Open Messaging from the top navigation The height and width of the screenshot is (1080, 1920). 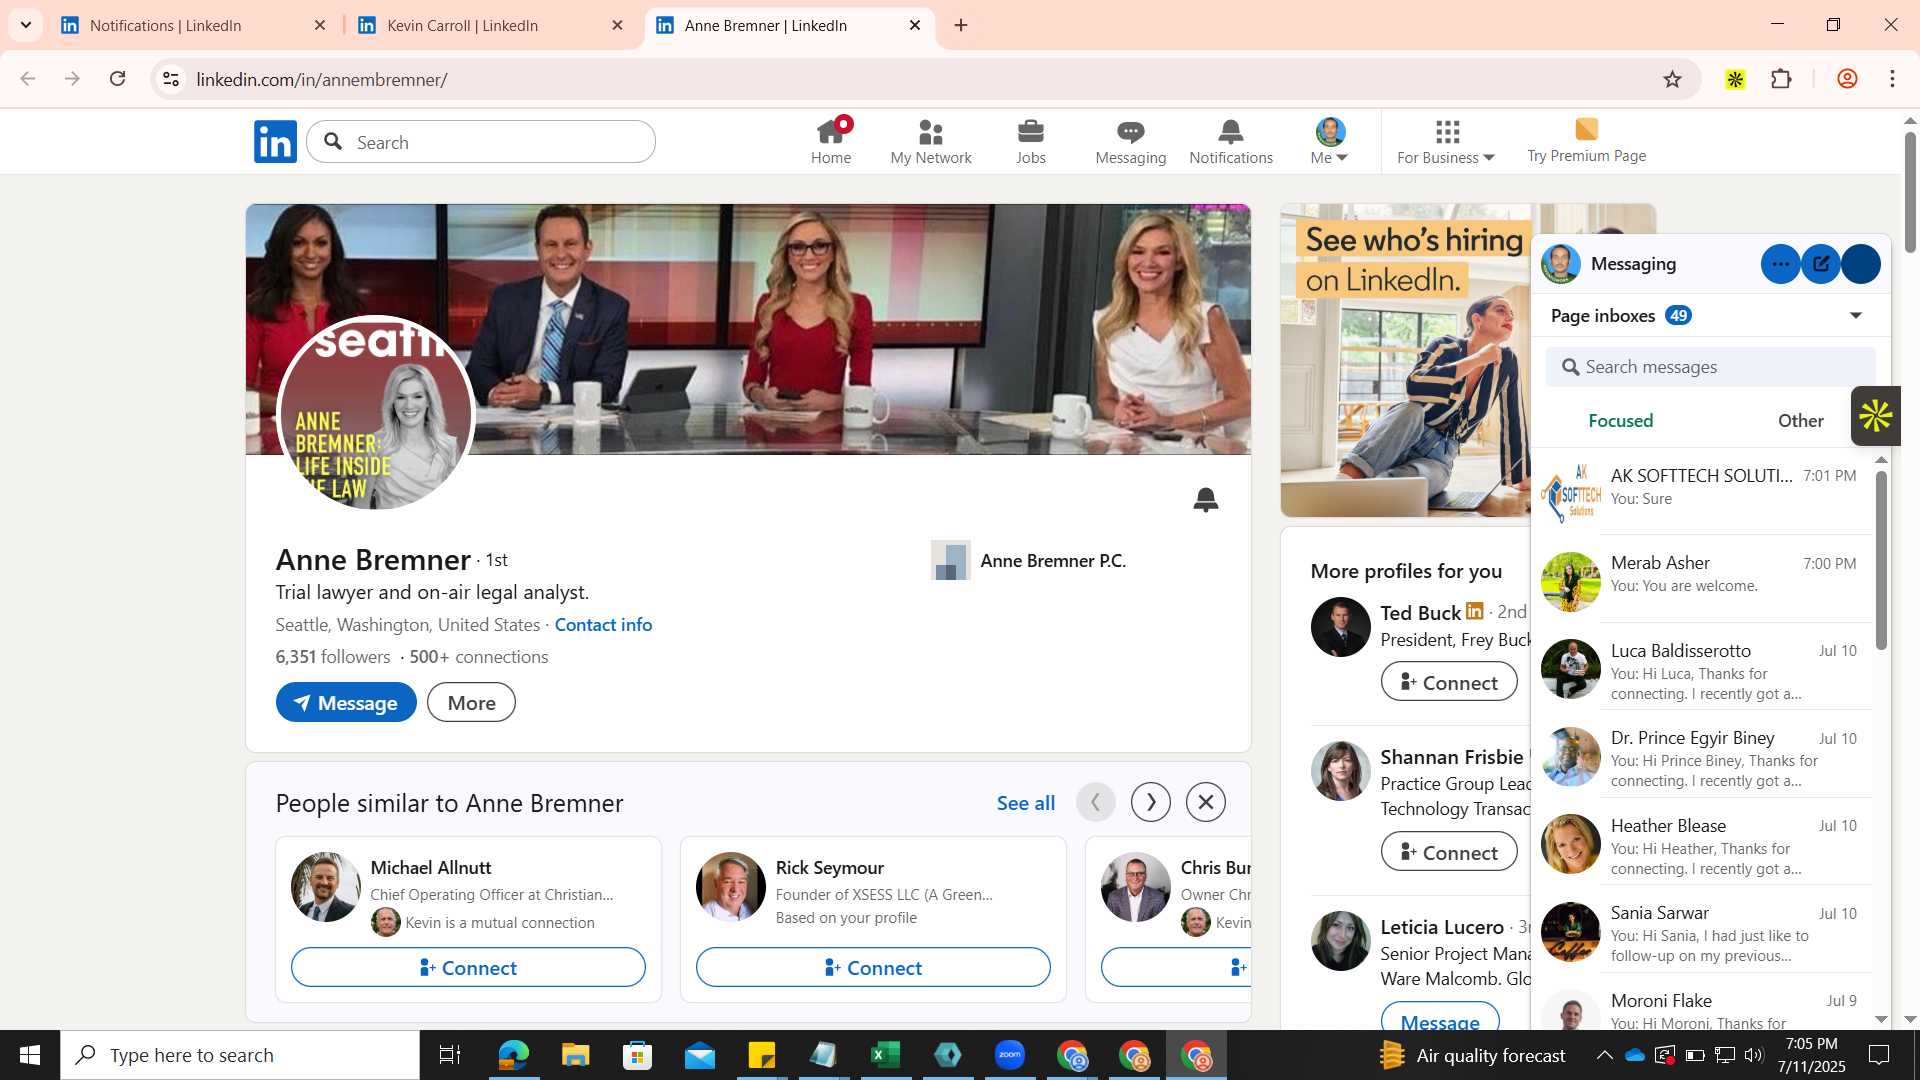pyautogui.click(x=1131, y=141)
